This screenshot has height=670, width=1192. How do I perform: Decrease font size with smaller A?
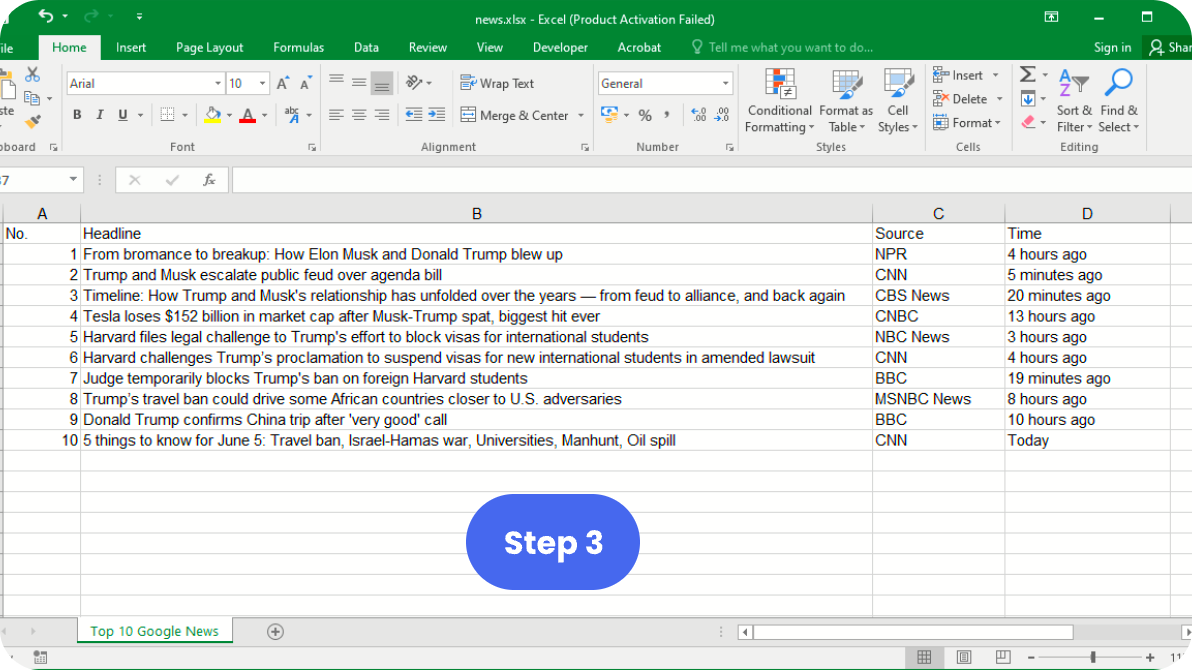306,84
